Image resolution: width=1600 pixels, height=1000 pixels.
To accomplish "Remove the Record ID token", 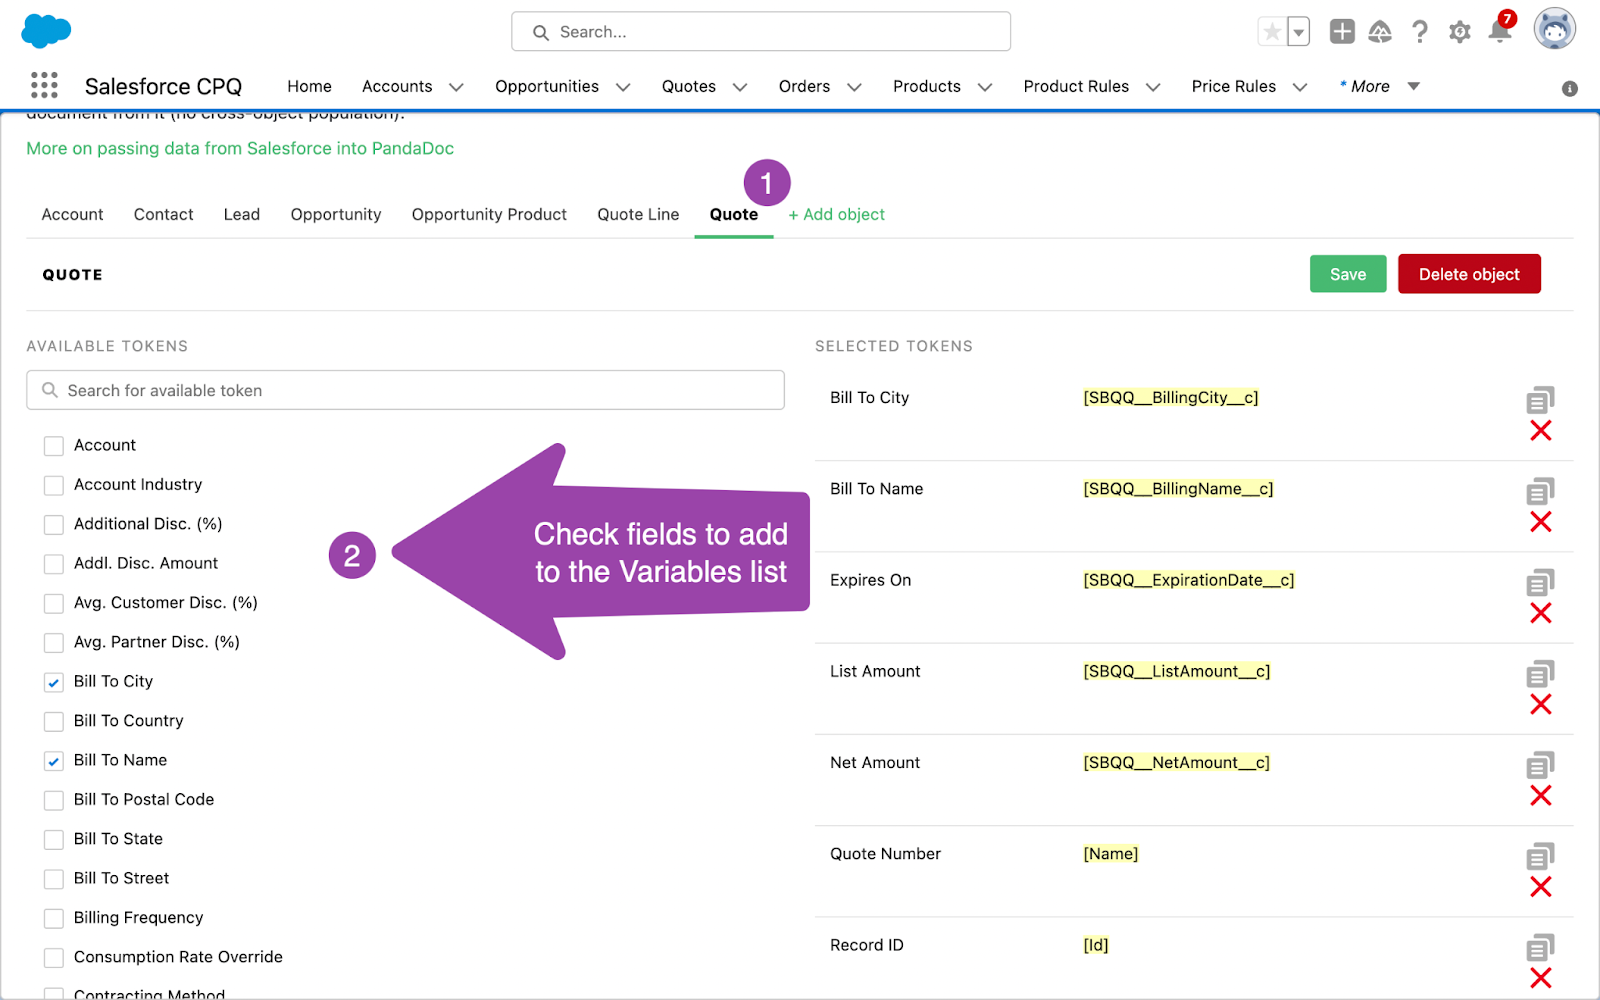I will click(1541, 978).
